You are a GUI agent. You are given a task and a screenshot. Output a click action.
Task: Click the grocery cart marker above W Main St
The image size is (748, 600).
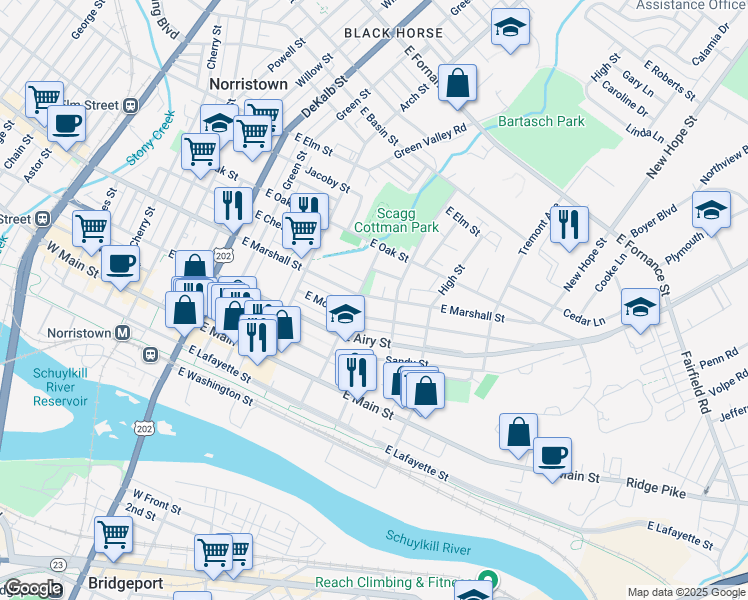click(x=92, y=232)
